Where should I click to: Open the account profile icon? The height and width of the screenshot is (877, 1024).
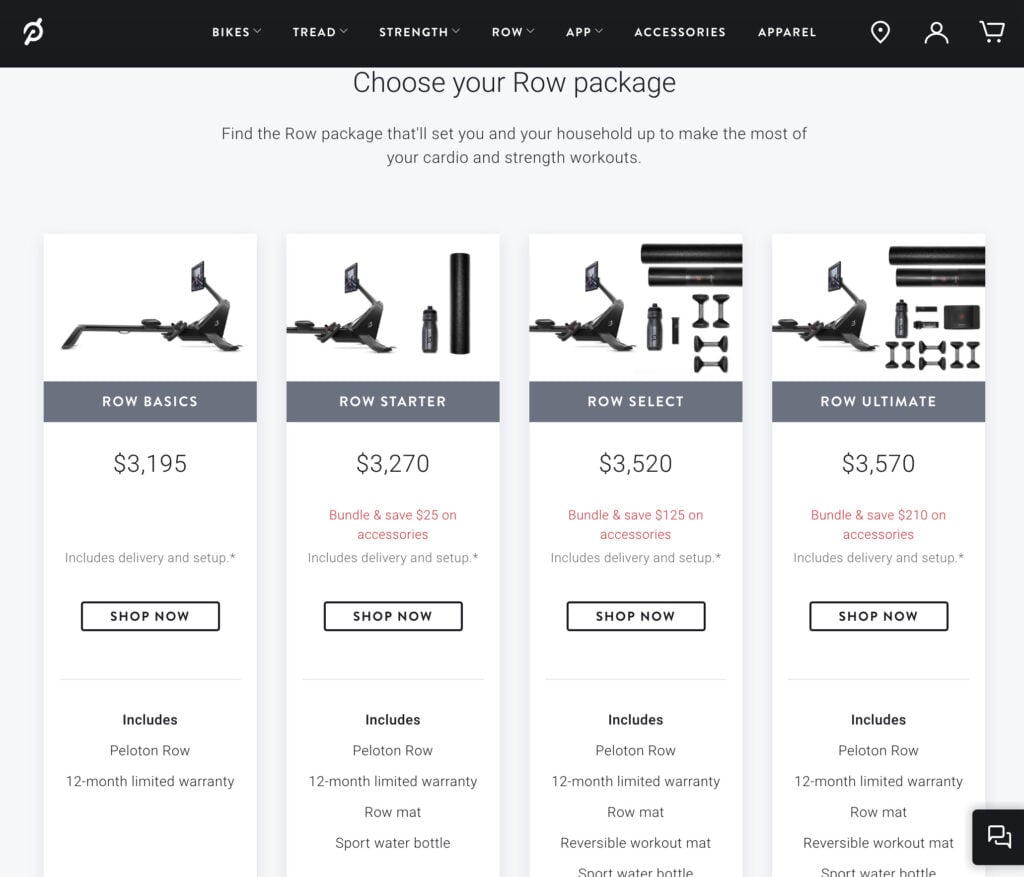936,32
